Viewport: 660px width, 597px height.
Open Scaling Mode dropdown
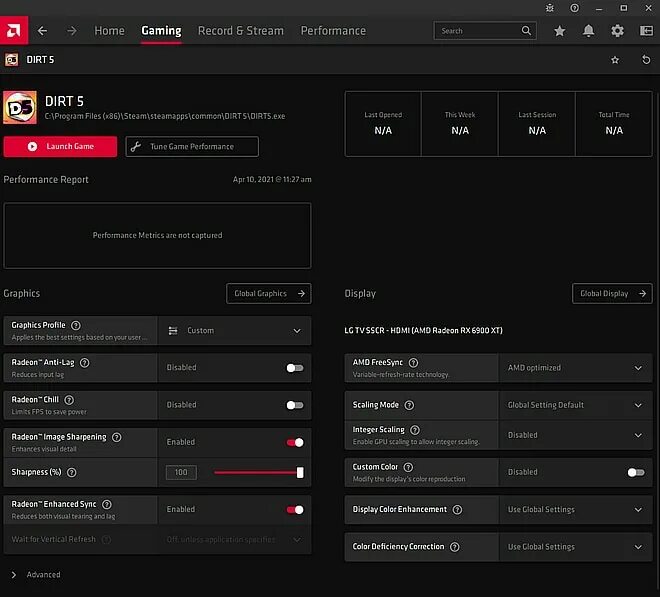pos(575,405)
